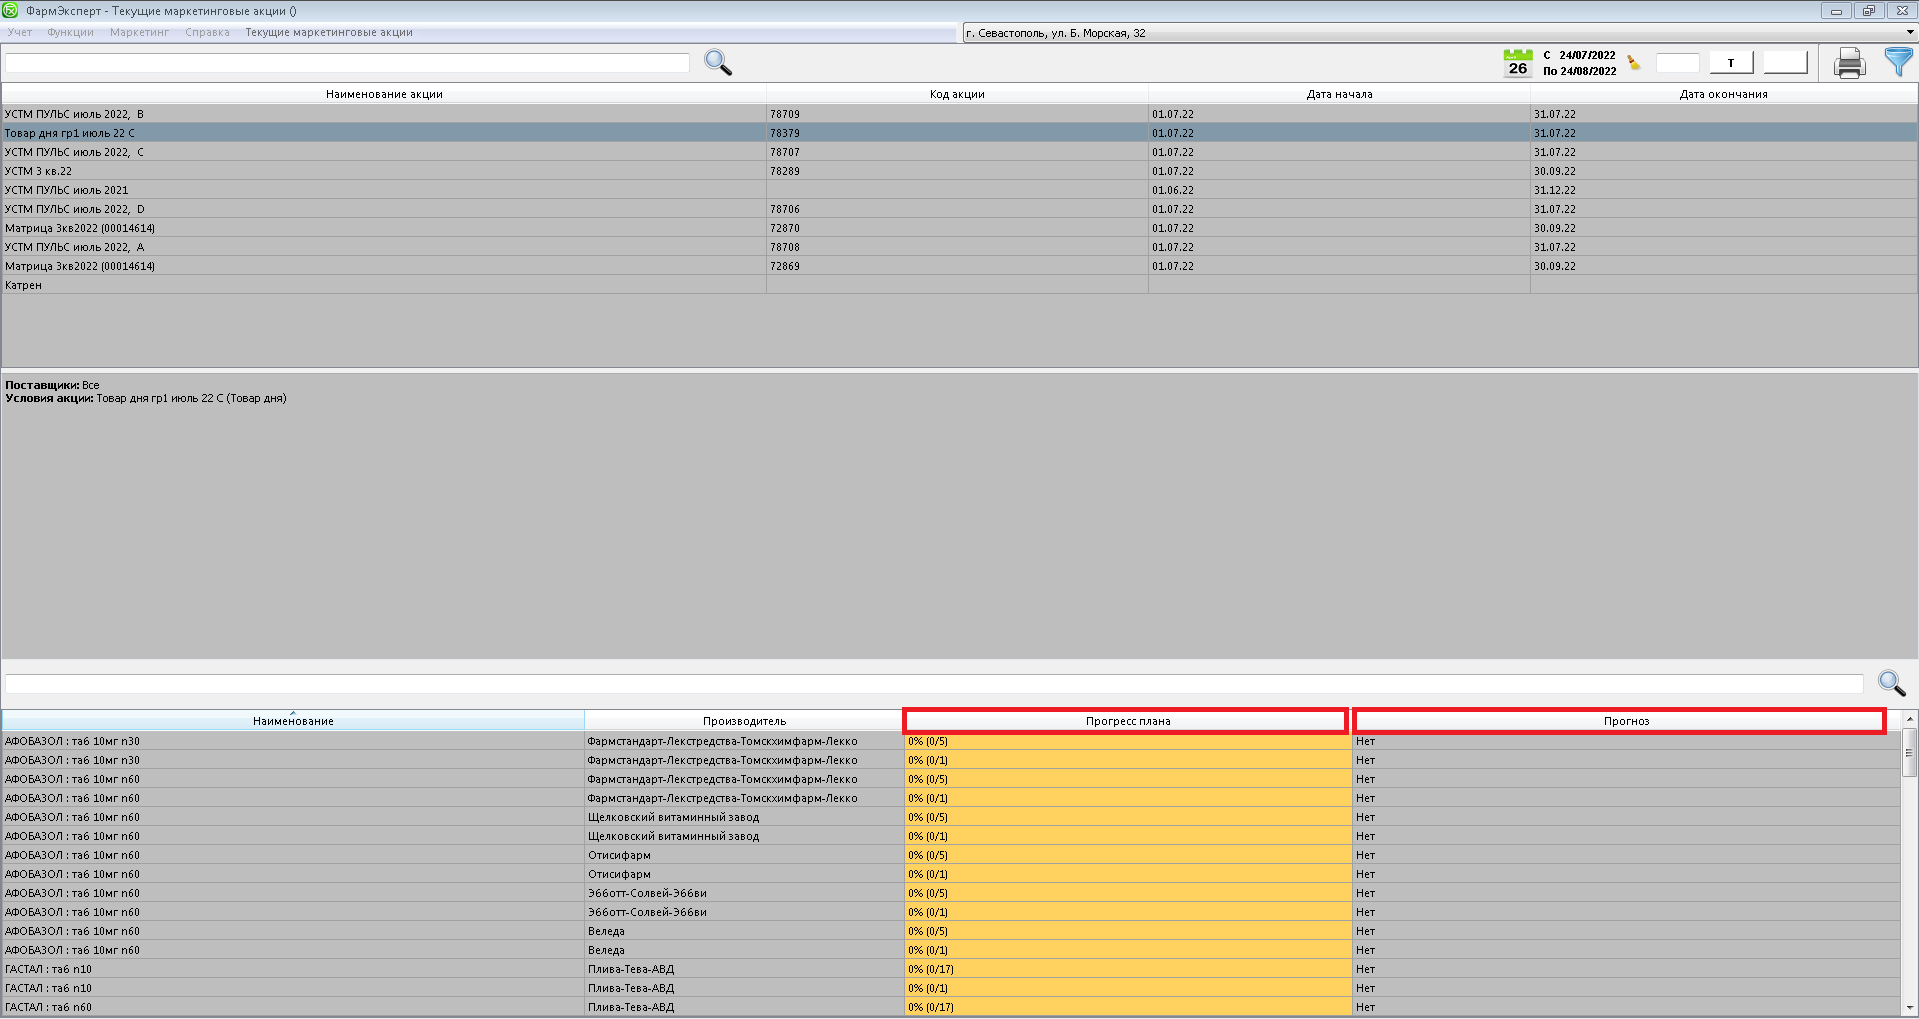The image size is (1919, 1019).
Task: Expand the Севастополь address dropdown
Action: (x=1909, y=33)
